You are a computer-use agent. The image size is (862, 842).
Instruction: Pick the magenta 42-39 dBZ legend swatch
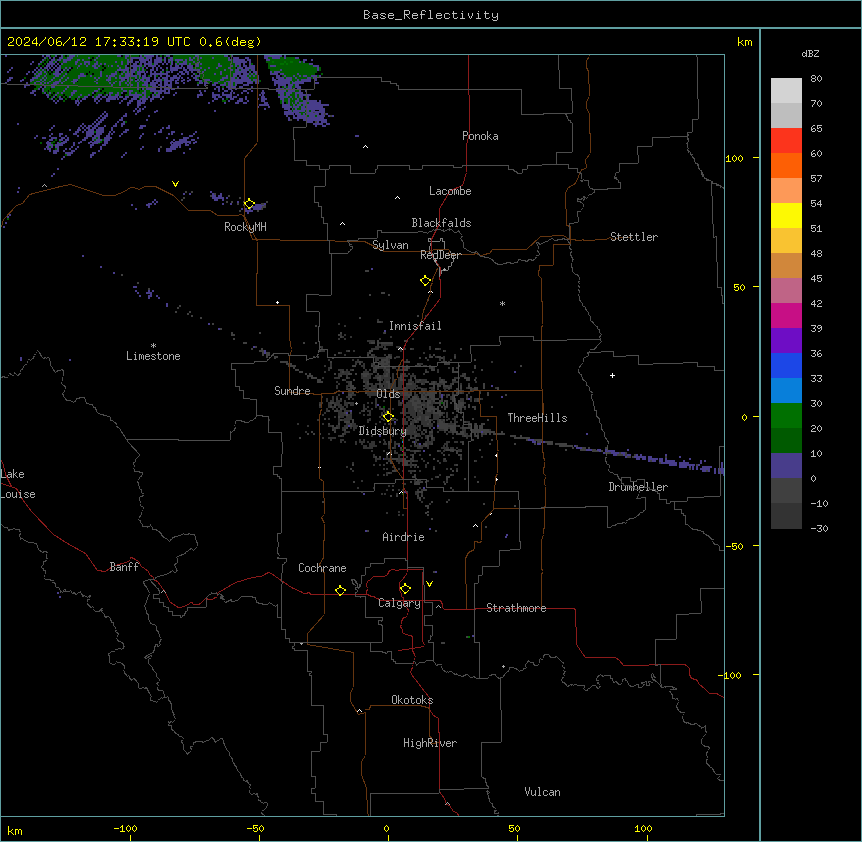tap(786, 315)
